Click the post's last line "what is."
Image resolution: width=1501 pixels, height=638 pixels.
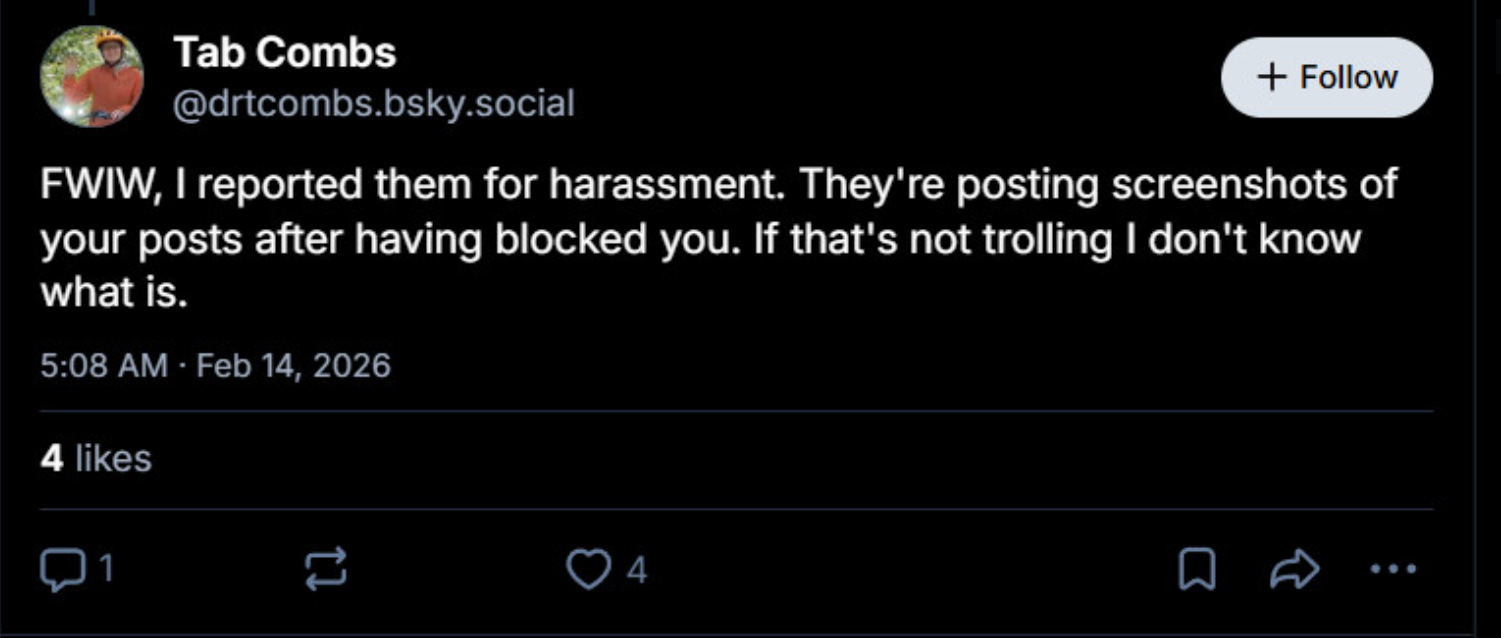tap(114, 293)
